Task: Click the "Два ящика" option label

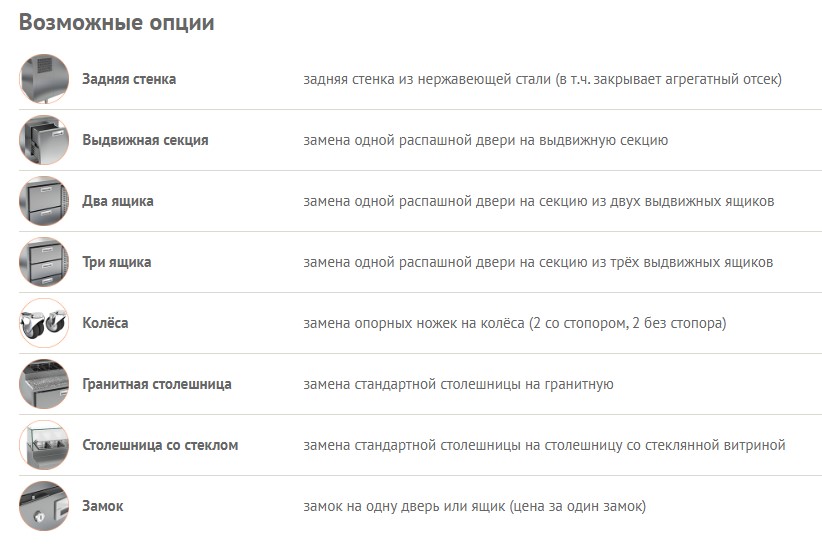Action: (x=118, y=201)
